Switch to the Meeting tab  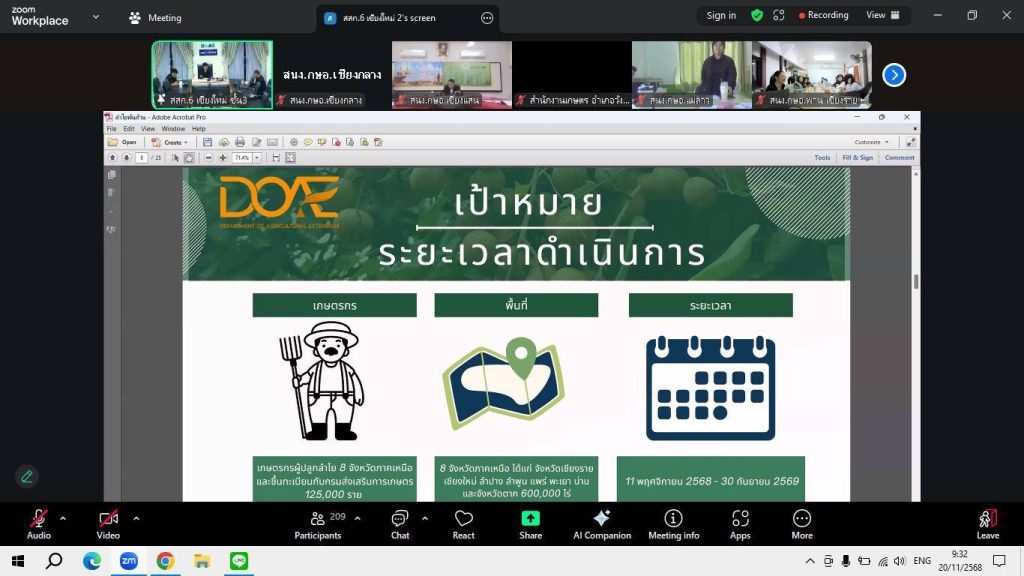[x=155, y=17]
